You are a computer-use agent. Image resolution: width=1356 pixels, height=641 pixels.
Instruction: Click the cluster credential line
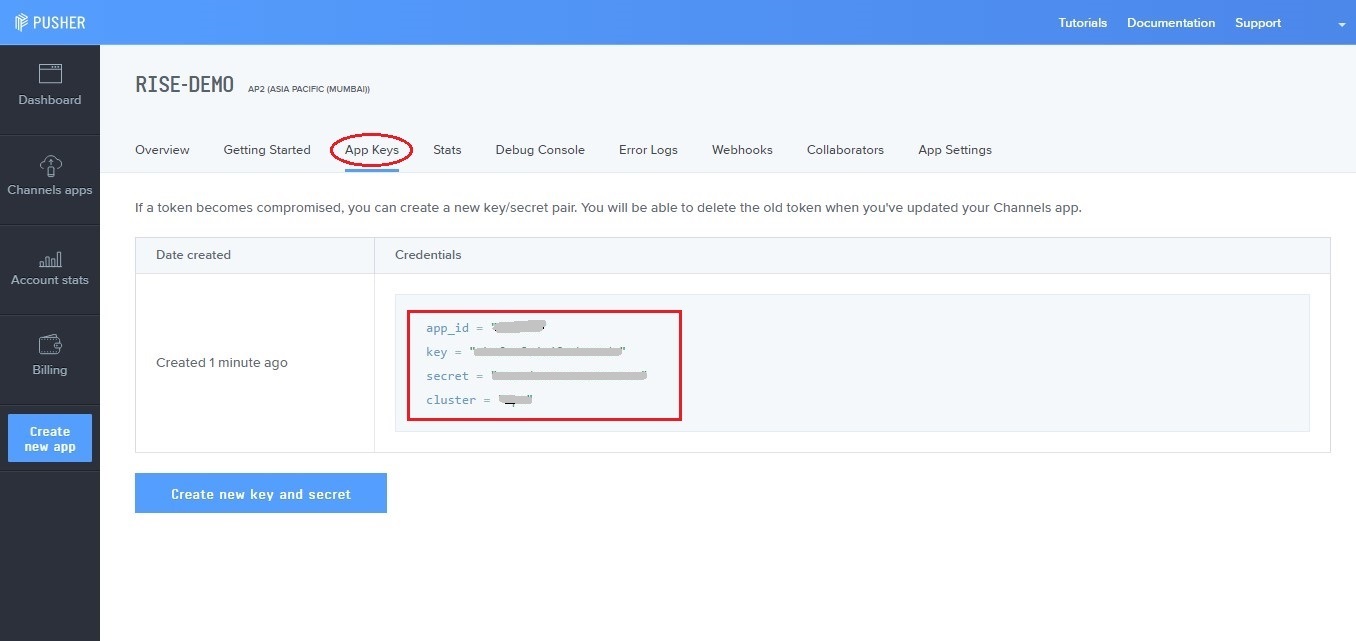click(479, 400)
